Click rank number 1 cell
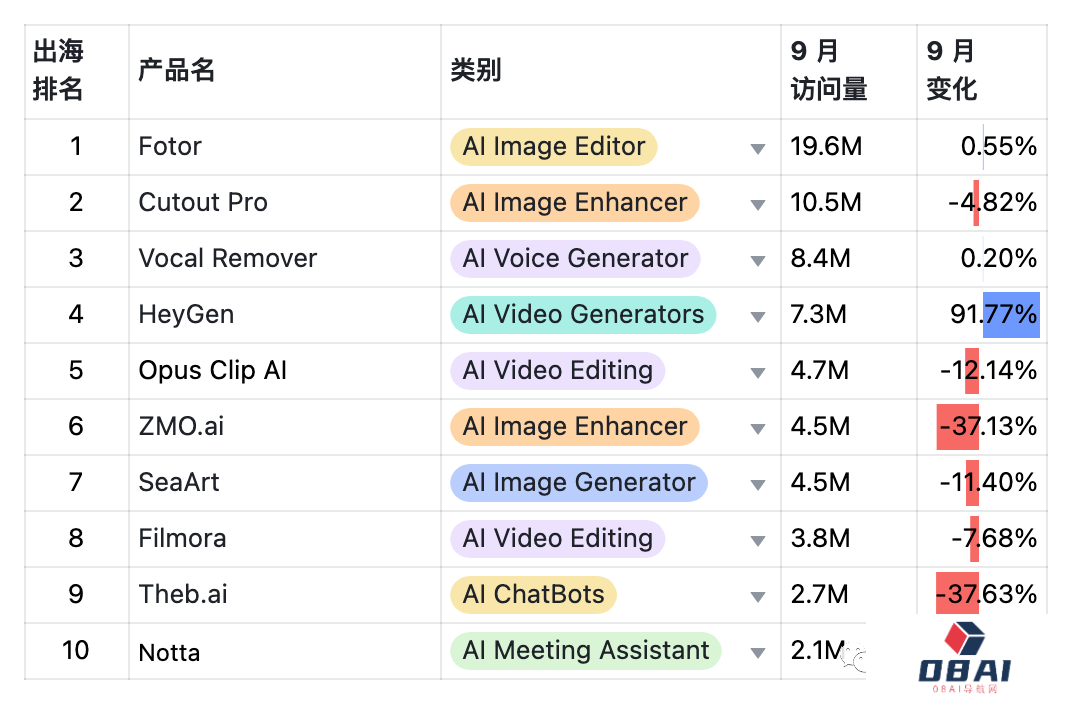 77,147
